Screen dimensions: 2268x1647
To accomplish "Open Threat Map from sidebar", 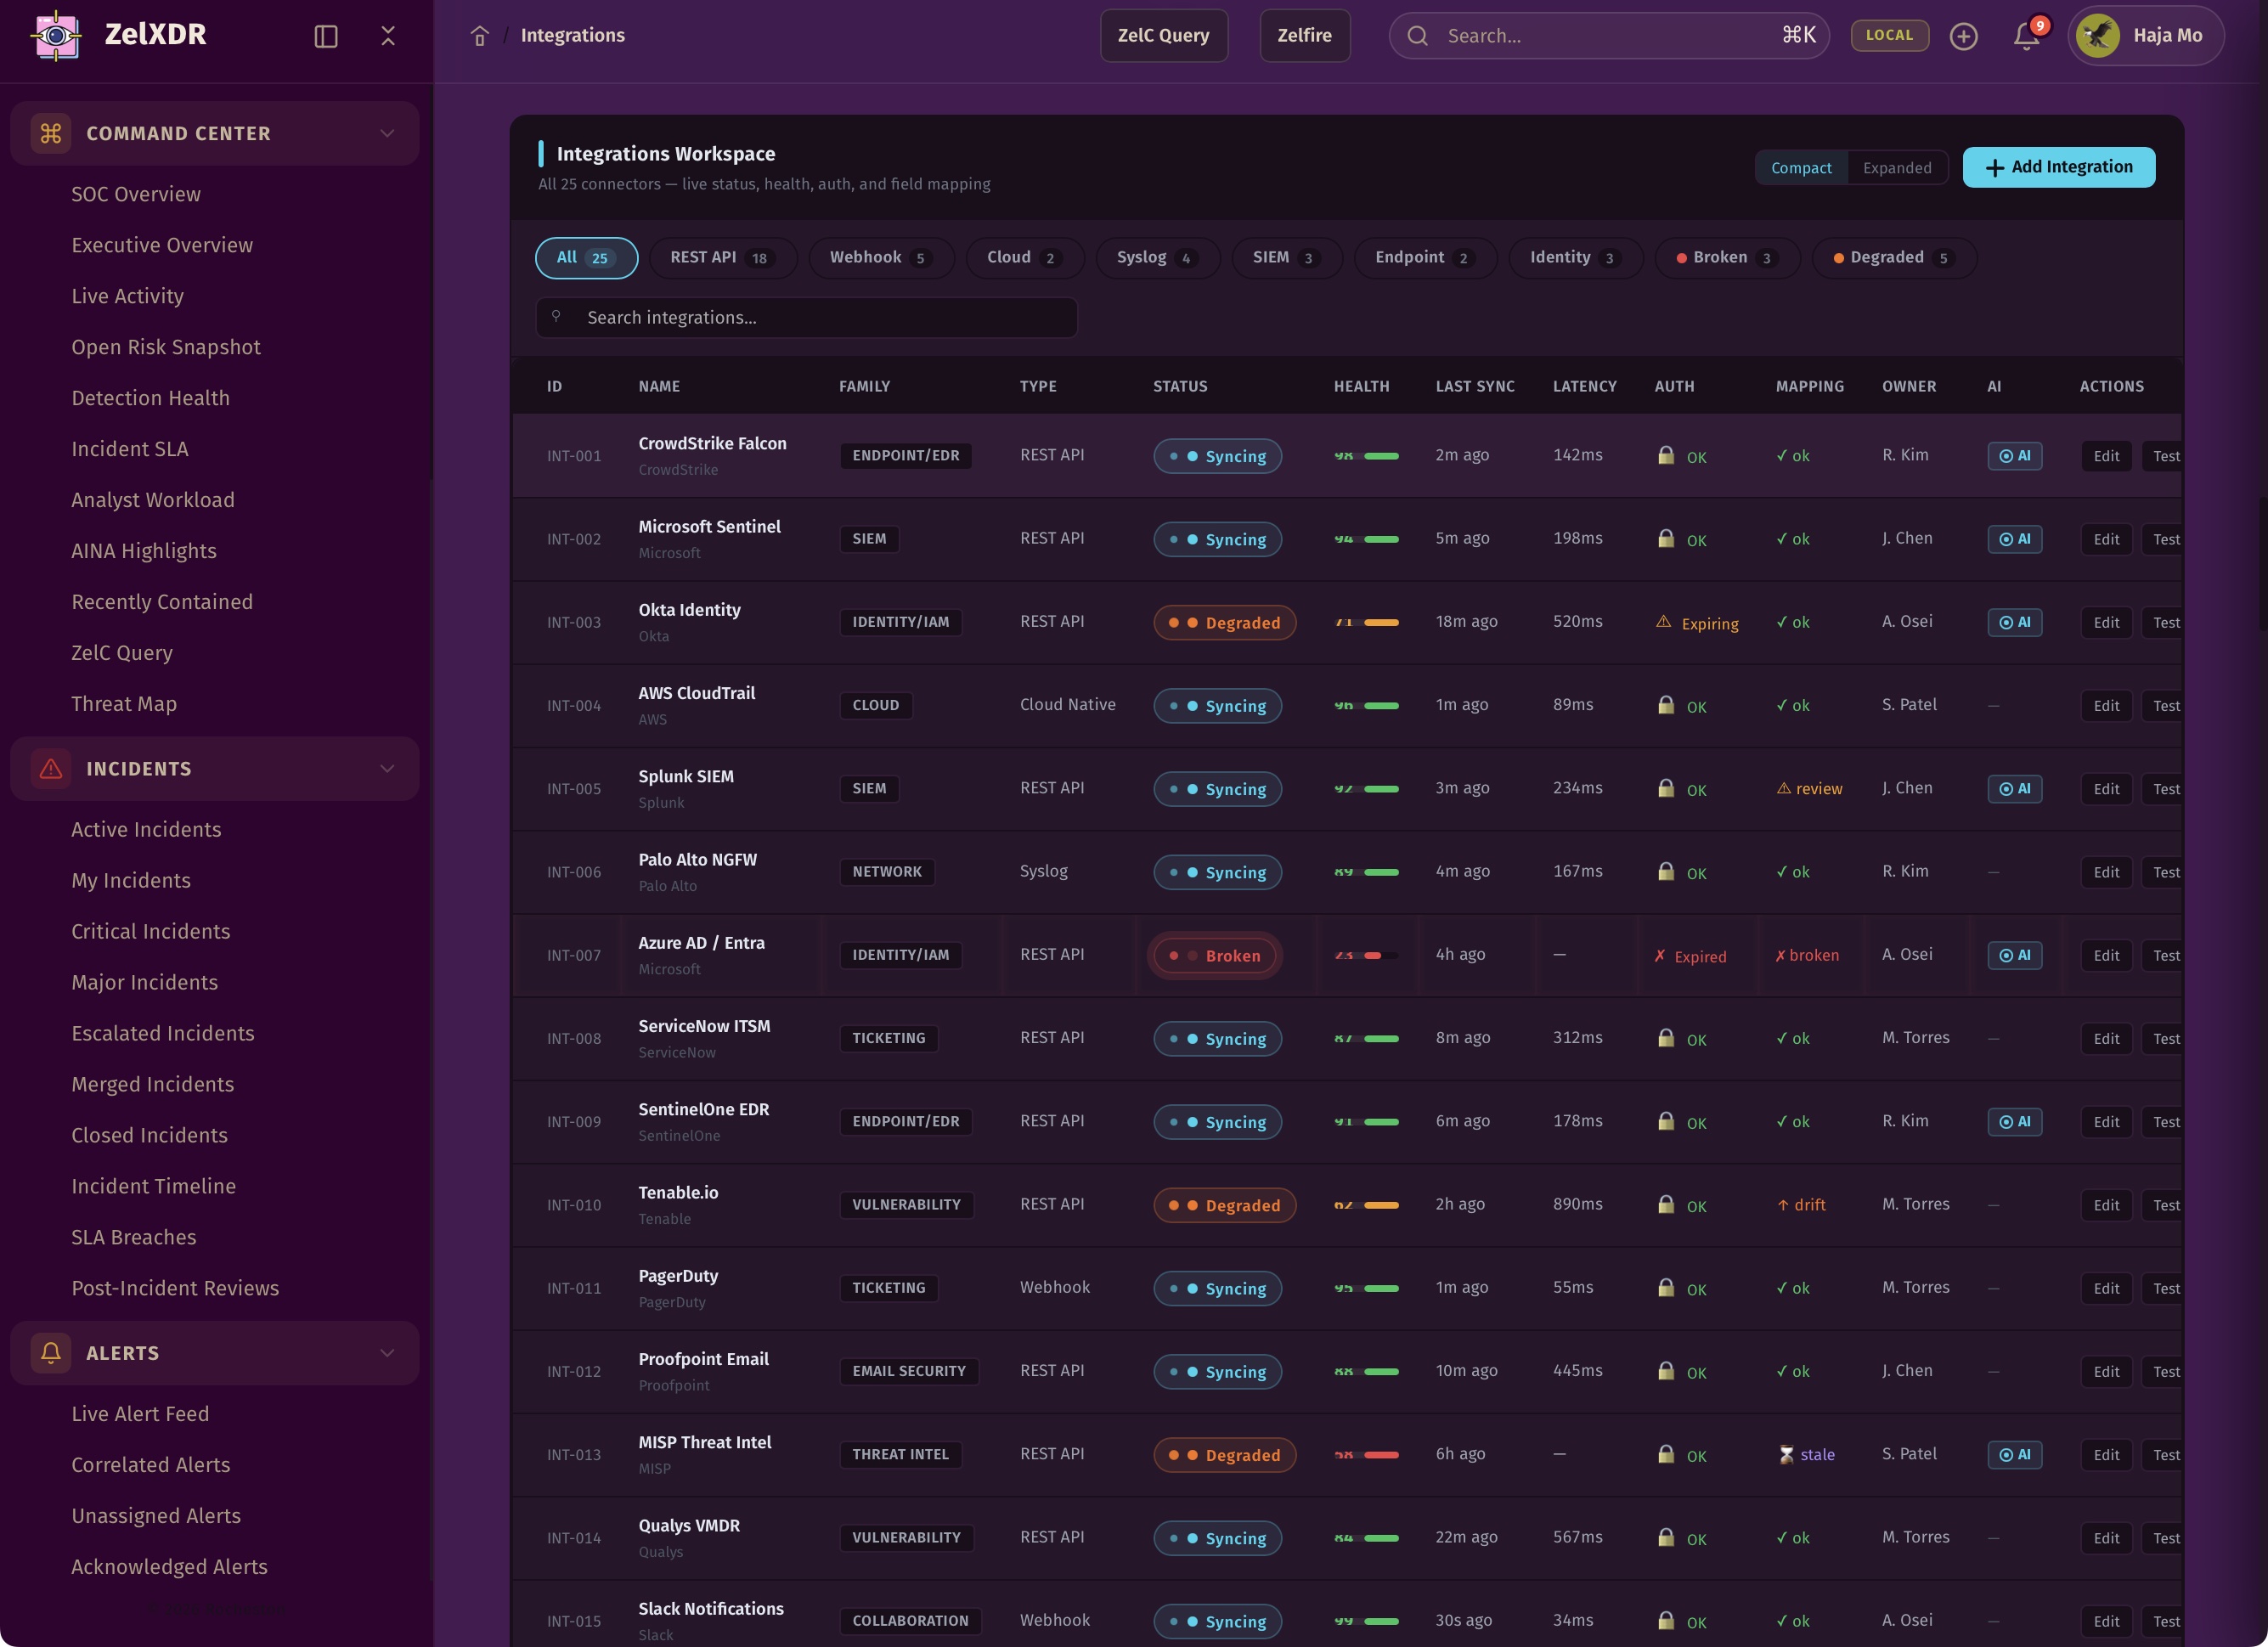I will (x=124, y=704).
